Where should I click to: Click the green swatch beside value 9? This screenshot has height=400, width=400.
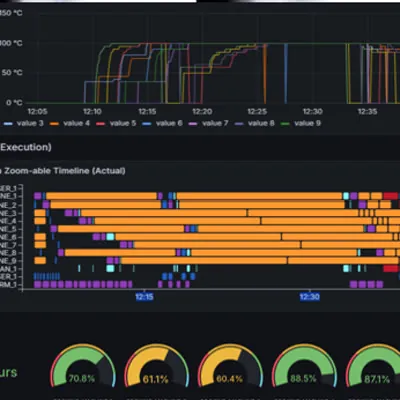point(285,124)
